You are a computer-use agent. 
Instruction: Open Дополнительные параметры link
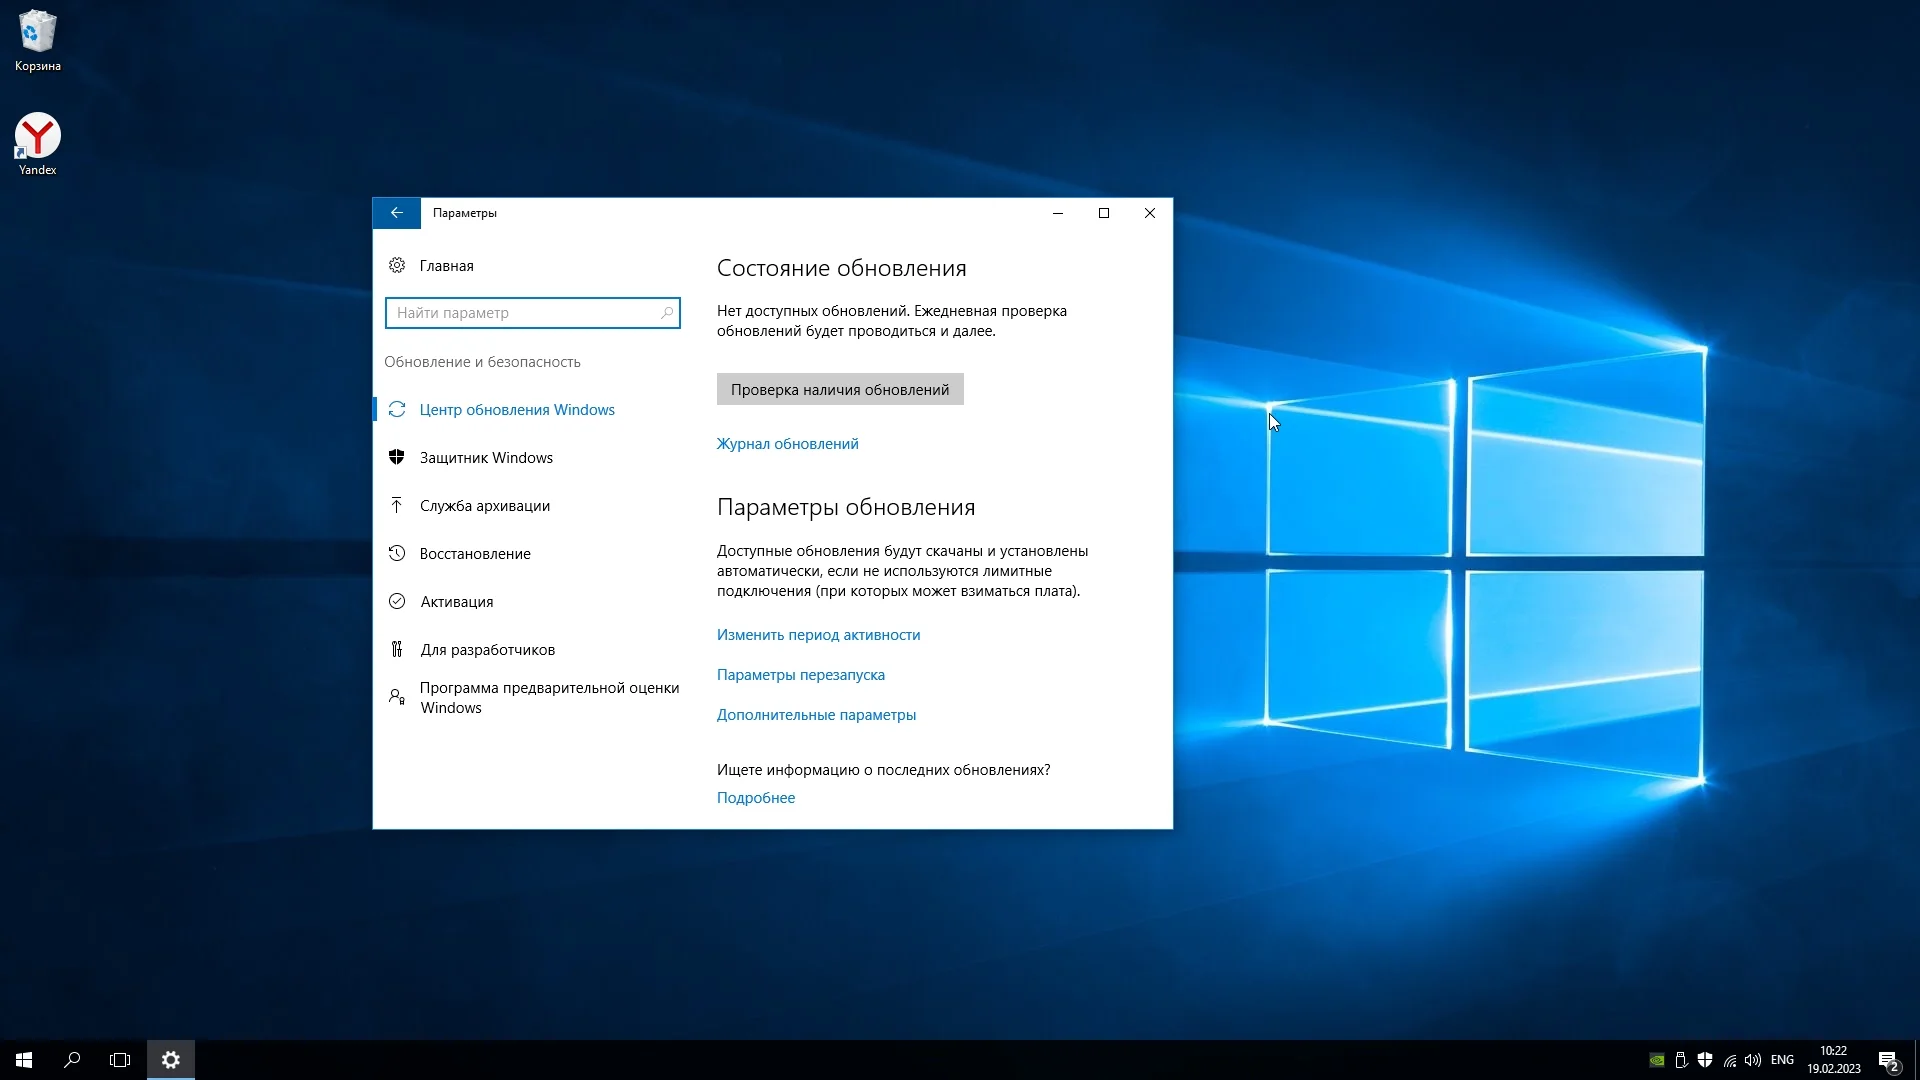(816, 715)
